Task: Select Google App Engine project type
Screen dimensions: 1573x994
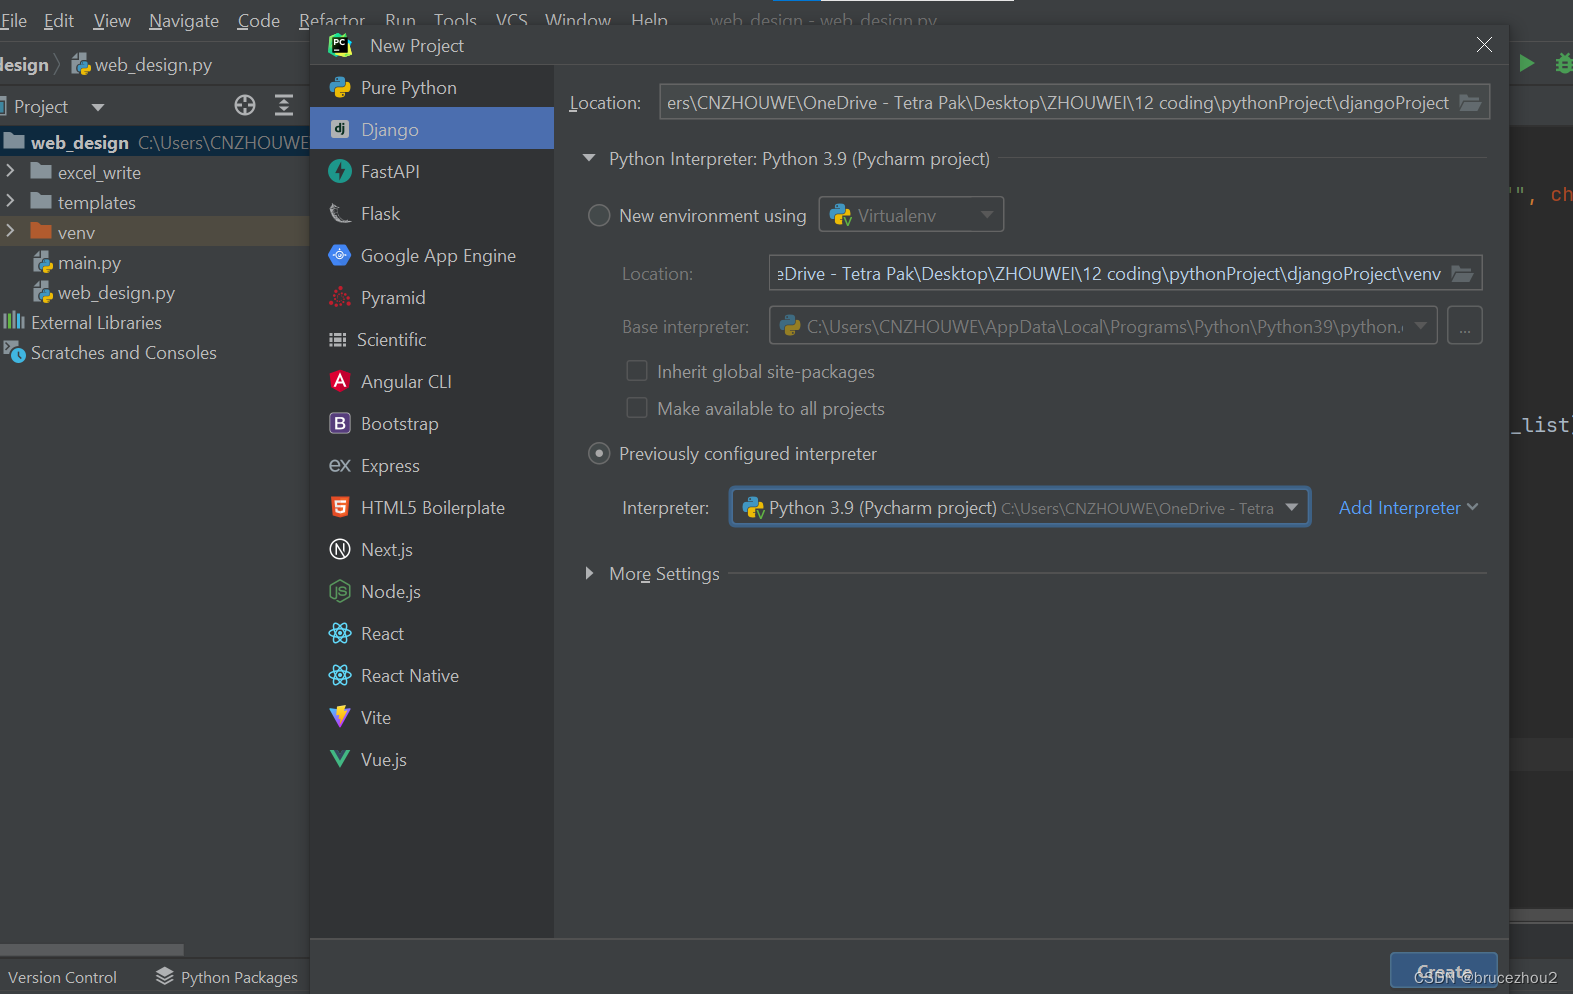Action: pyautogui.click(x=432, y=256)
